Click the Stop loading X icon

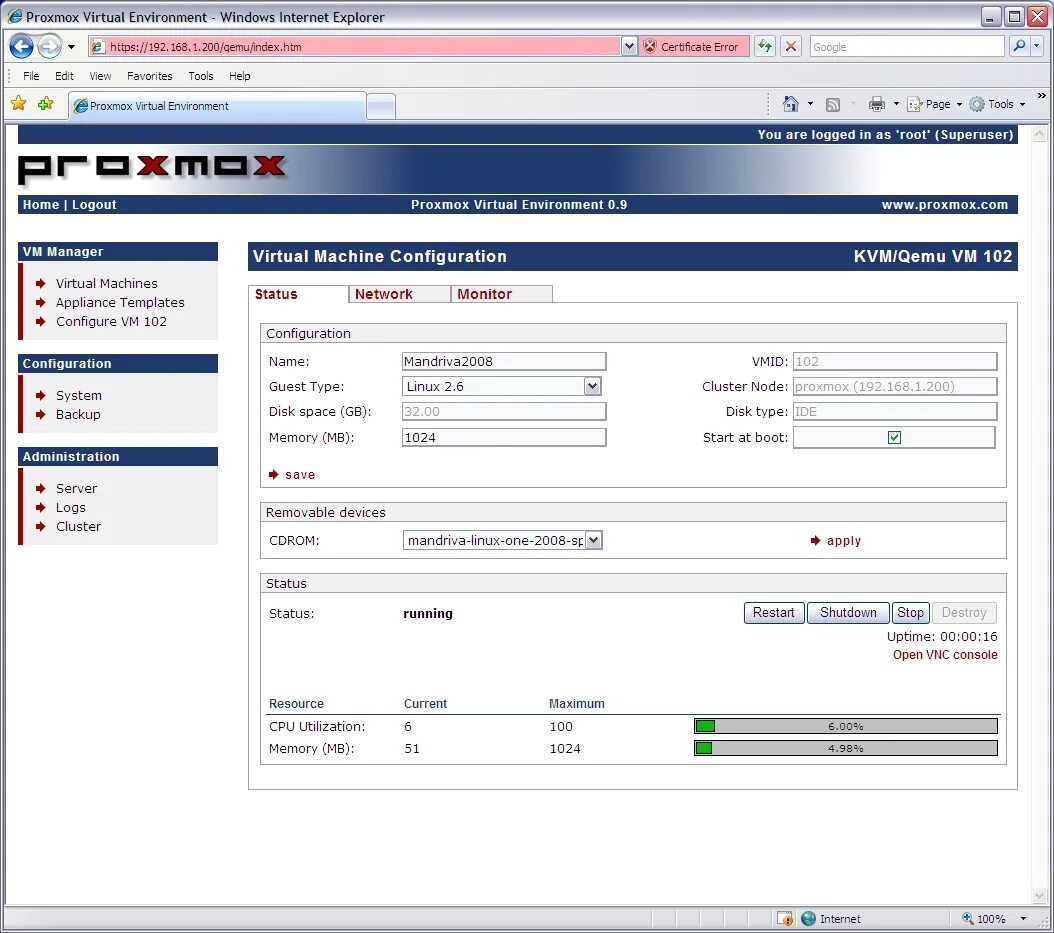(790, 46)
